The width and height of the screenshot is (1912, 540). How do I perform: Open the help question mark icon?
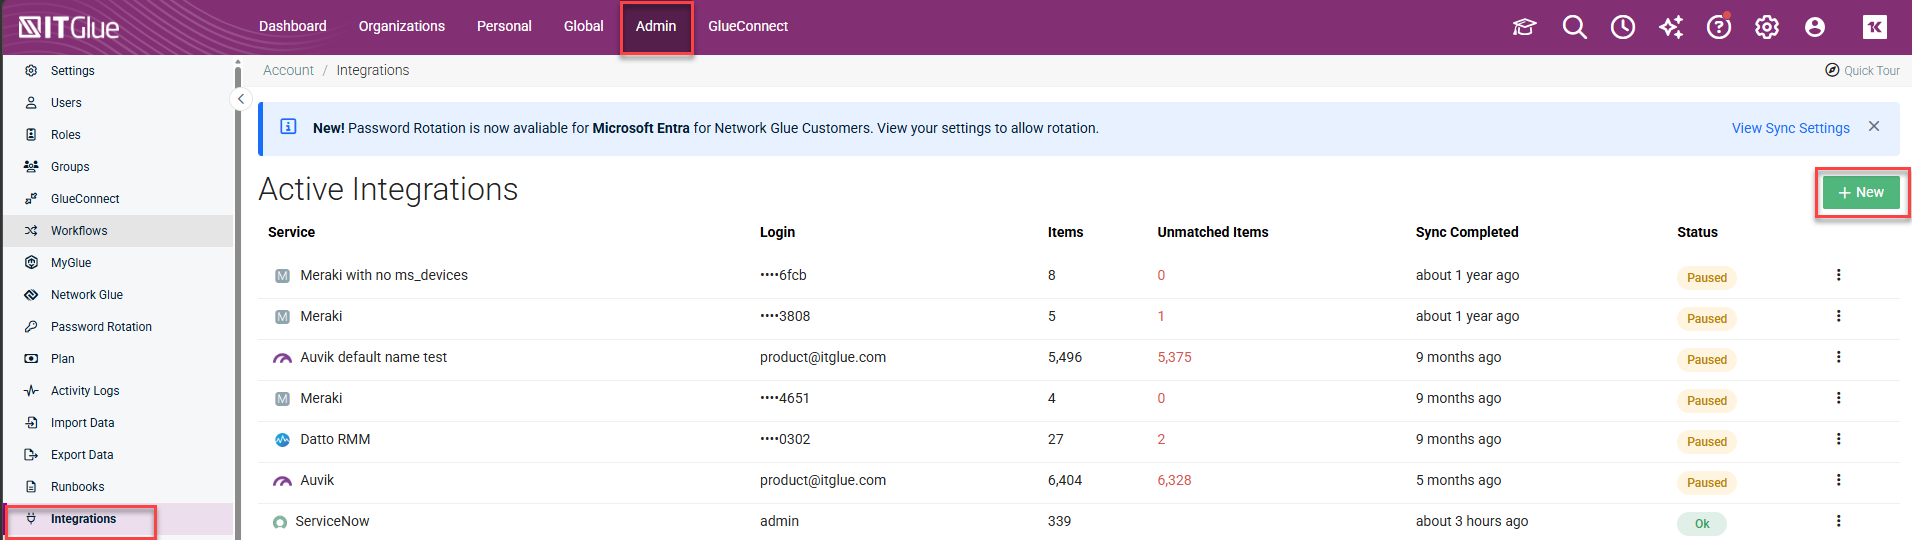coord(1718,27)
